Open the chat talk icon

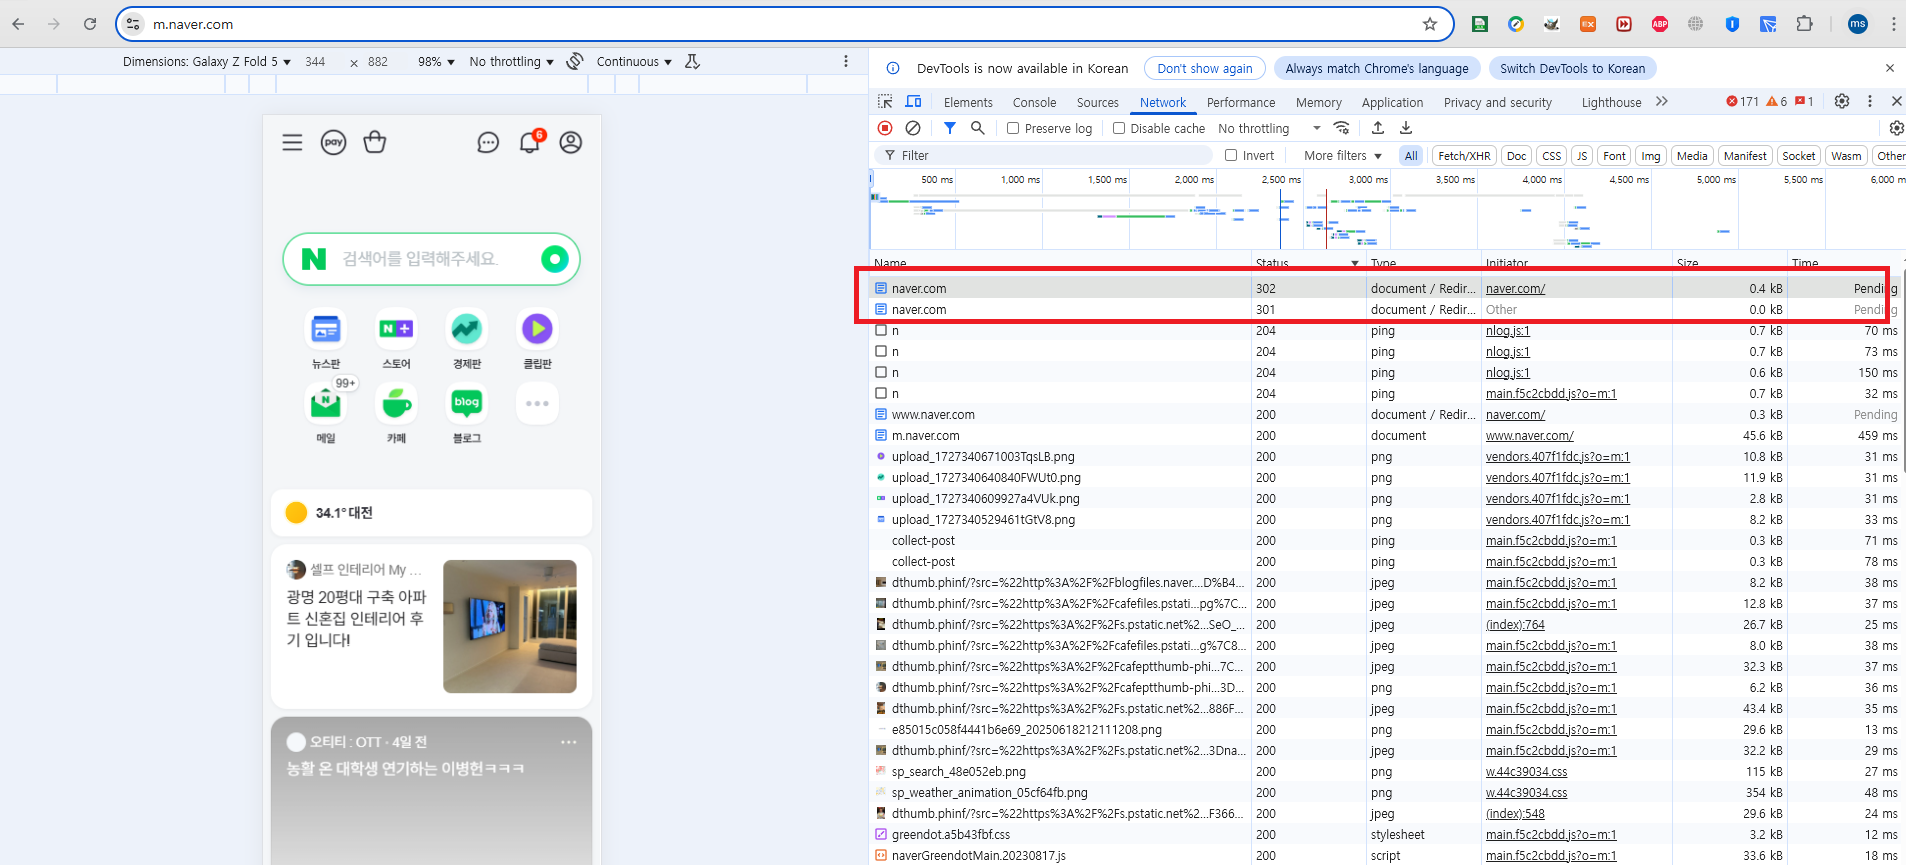coord(488,143)
